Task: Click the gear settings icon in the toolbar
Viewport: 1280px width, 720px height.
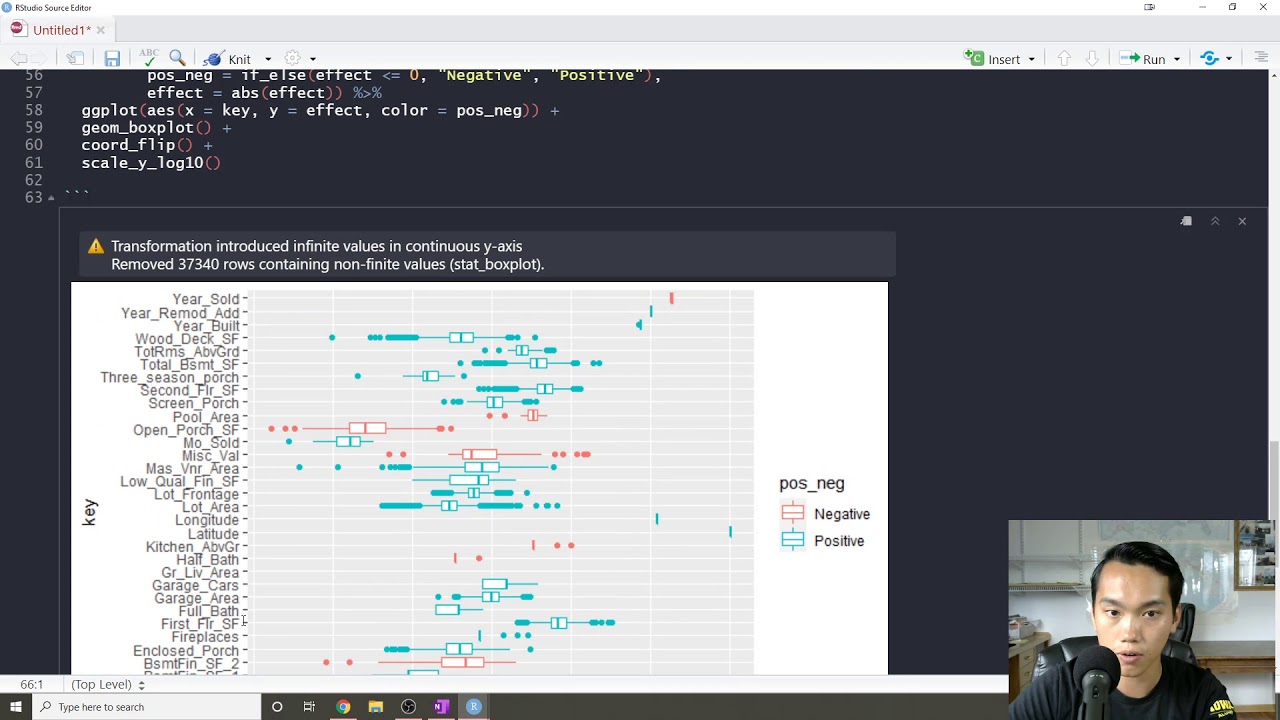Action: pos(292,59)
